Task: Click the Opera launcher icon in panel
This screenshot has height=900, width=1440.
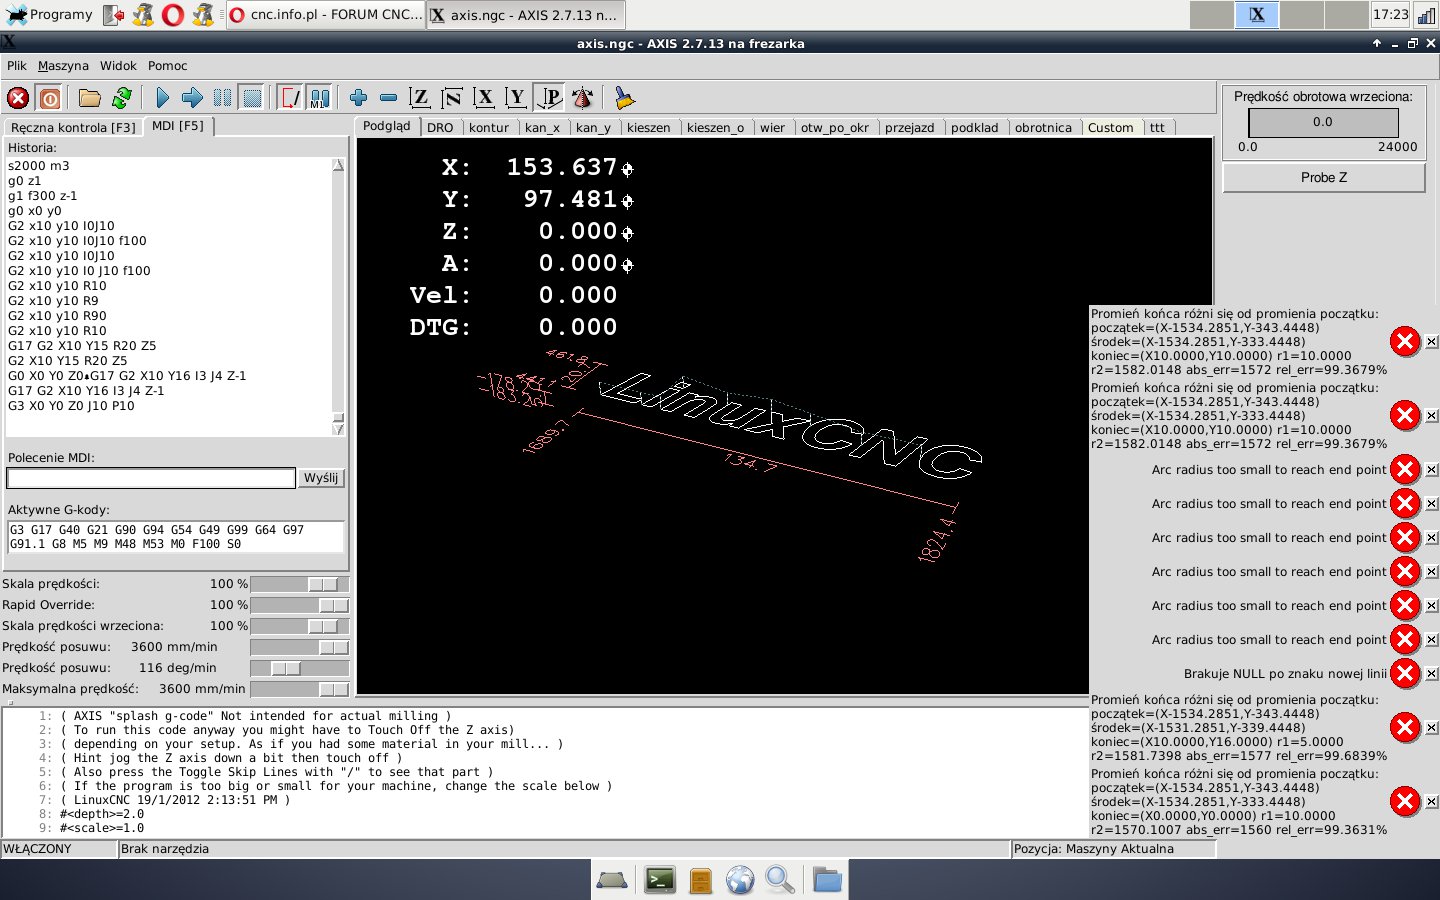Action: (x=173, y=15)
